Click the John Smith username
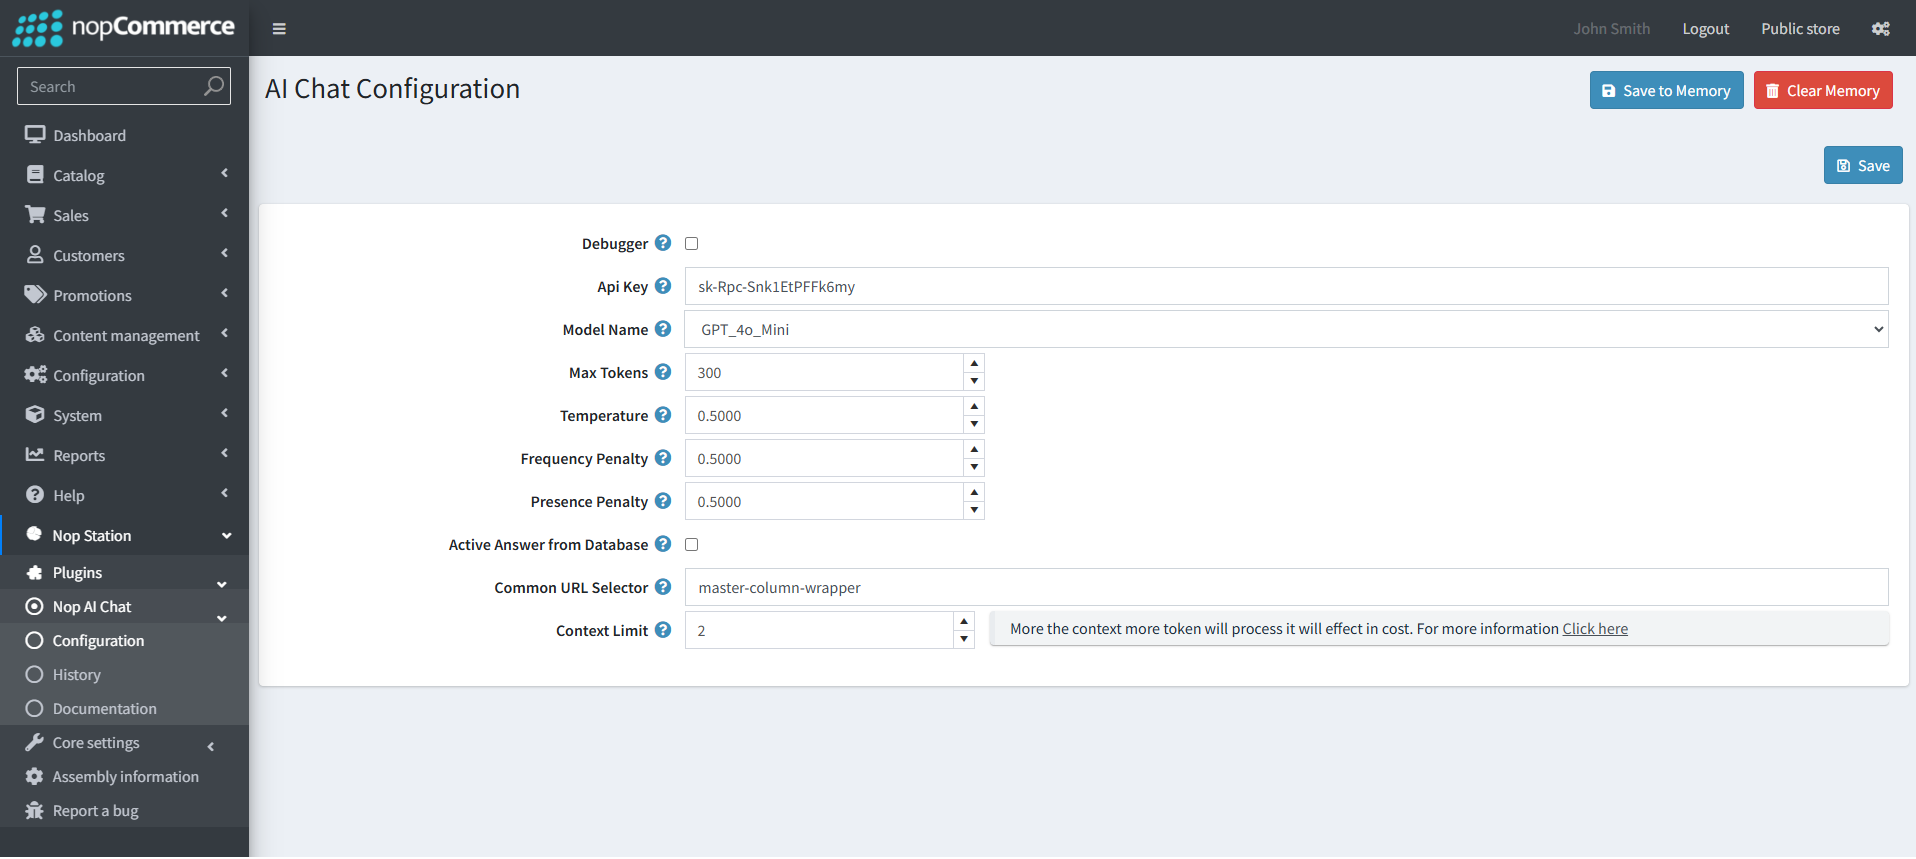 click(x=1611, y=29)
